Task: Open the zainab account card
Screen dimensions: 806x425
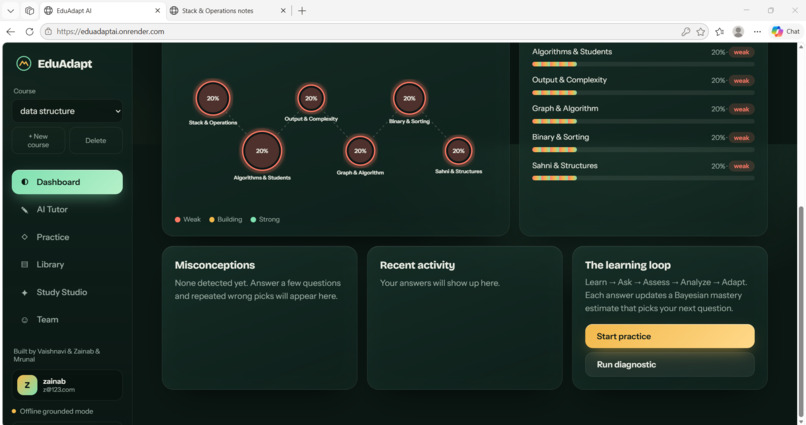Action: pos(67,385)
